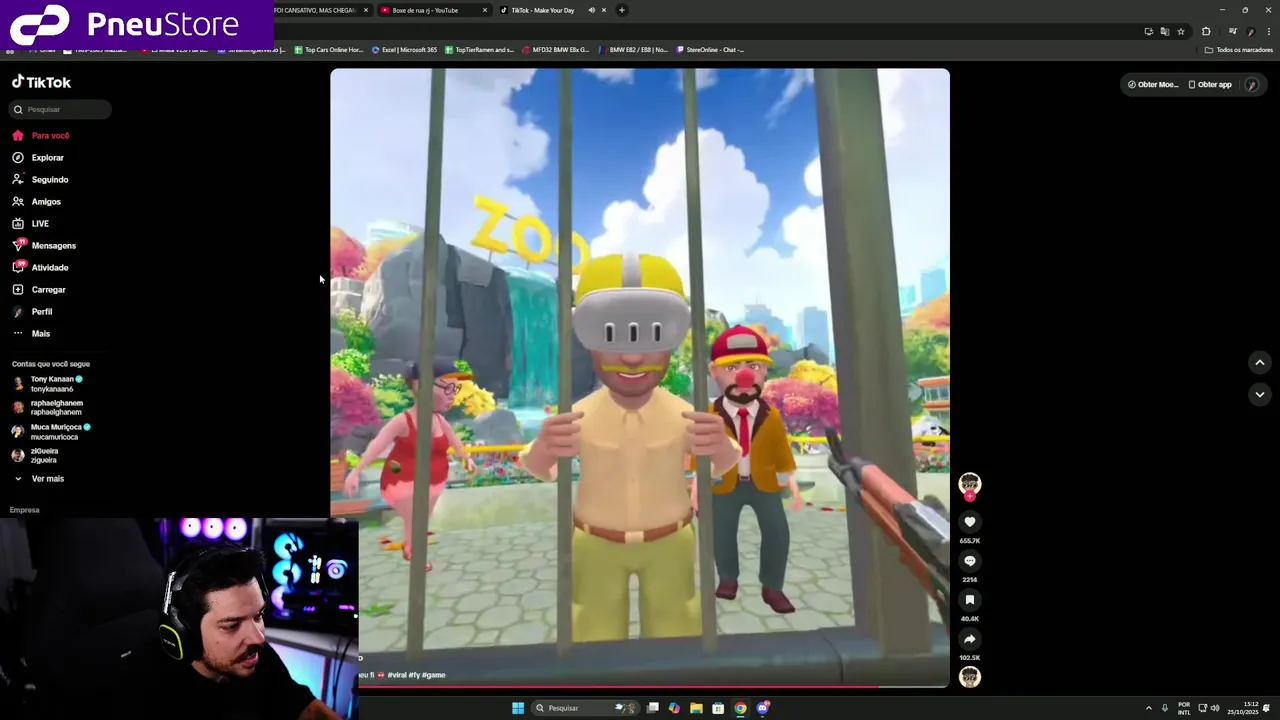This screenshot has width=1280, height=720.
Task: Go to next video with down arrow
Action: 1259,394
